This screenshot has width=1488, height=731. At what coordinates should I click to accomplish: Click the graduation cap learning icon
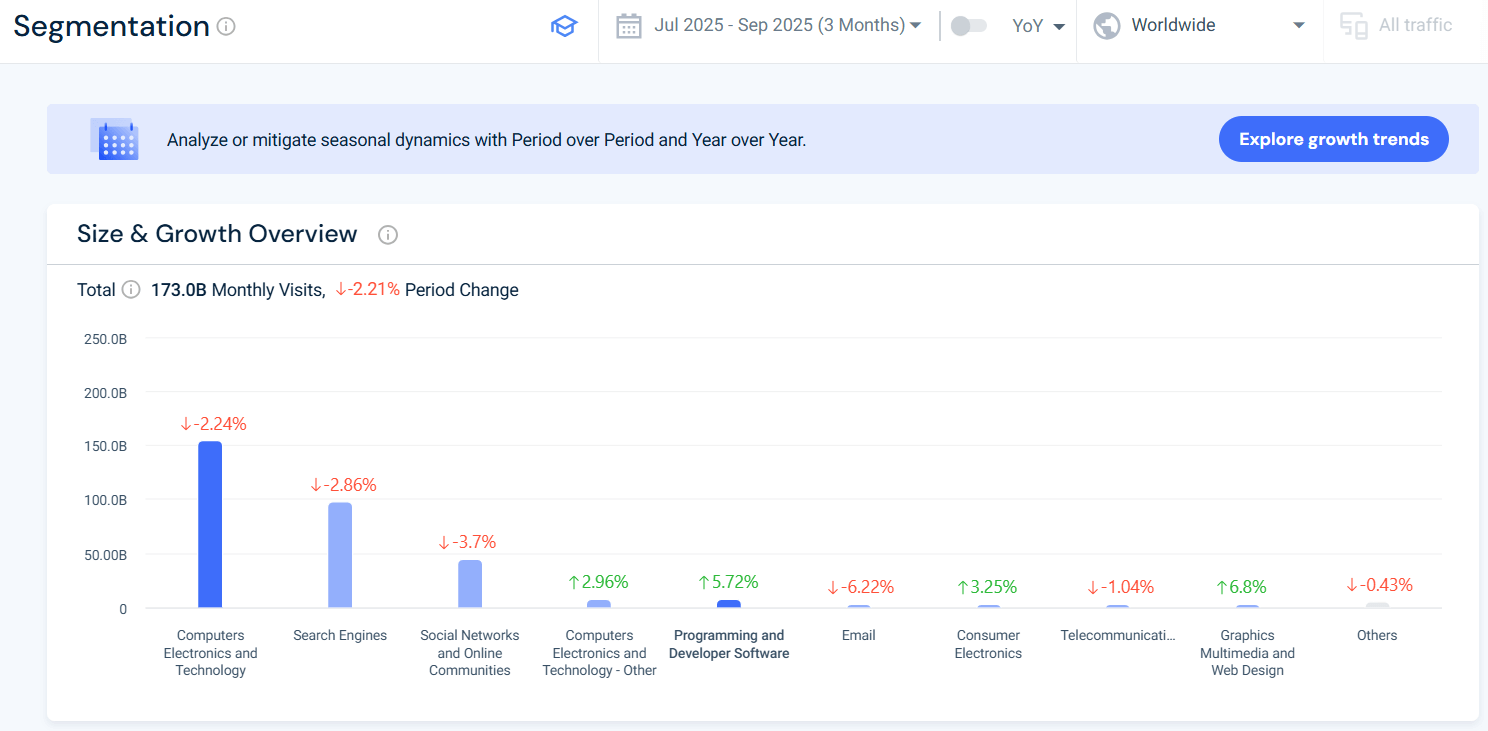pos(564,27)
